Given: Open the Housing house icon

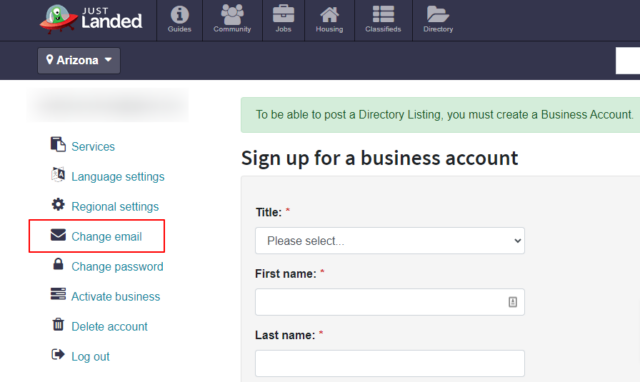Looking at the screenshot, I should [329, 15].
